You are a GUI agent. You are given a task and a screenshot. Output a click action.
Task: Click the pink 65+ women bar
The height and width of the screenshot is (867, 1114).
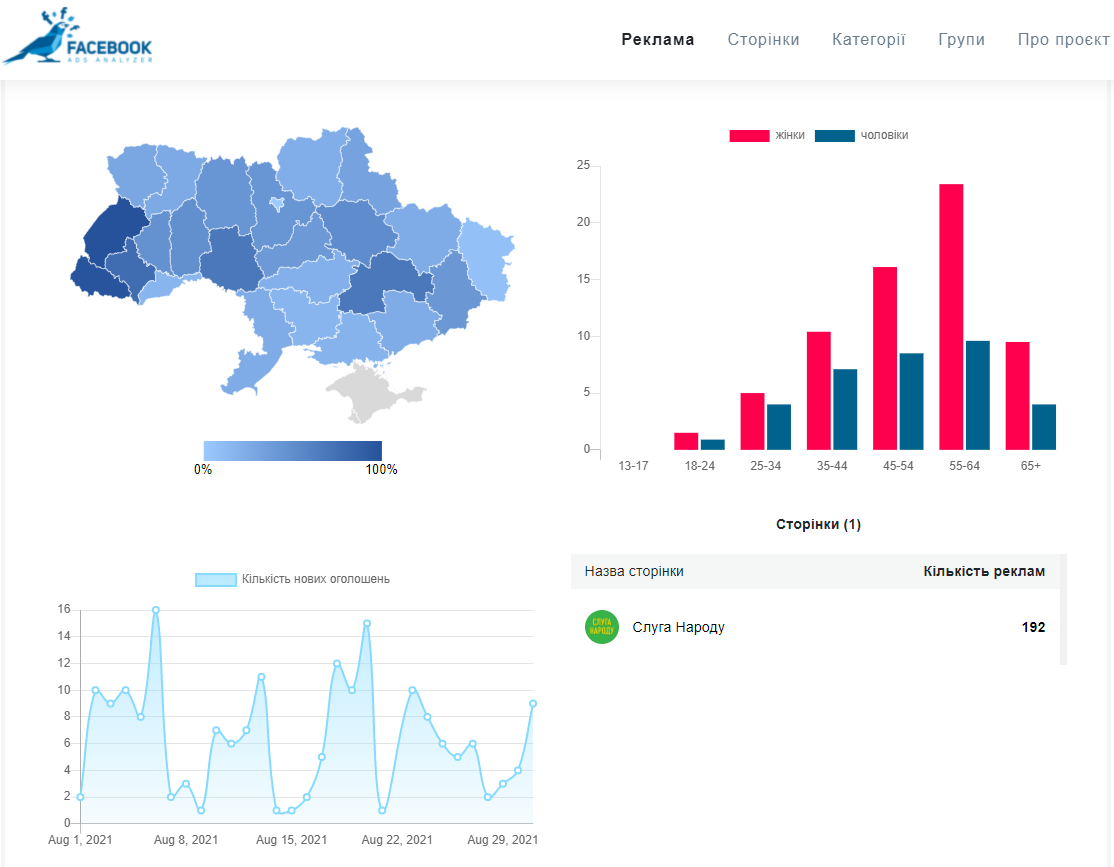1017,396
